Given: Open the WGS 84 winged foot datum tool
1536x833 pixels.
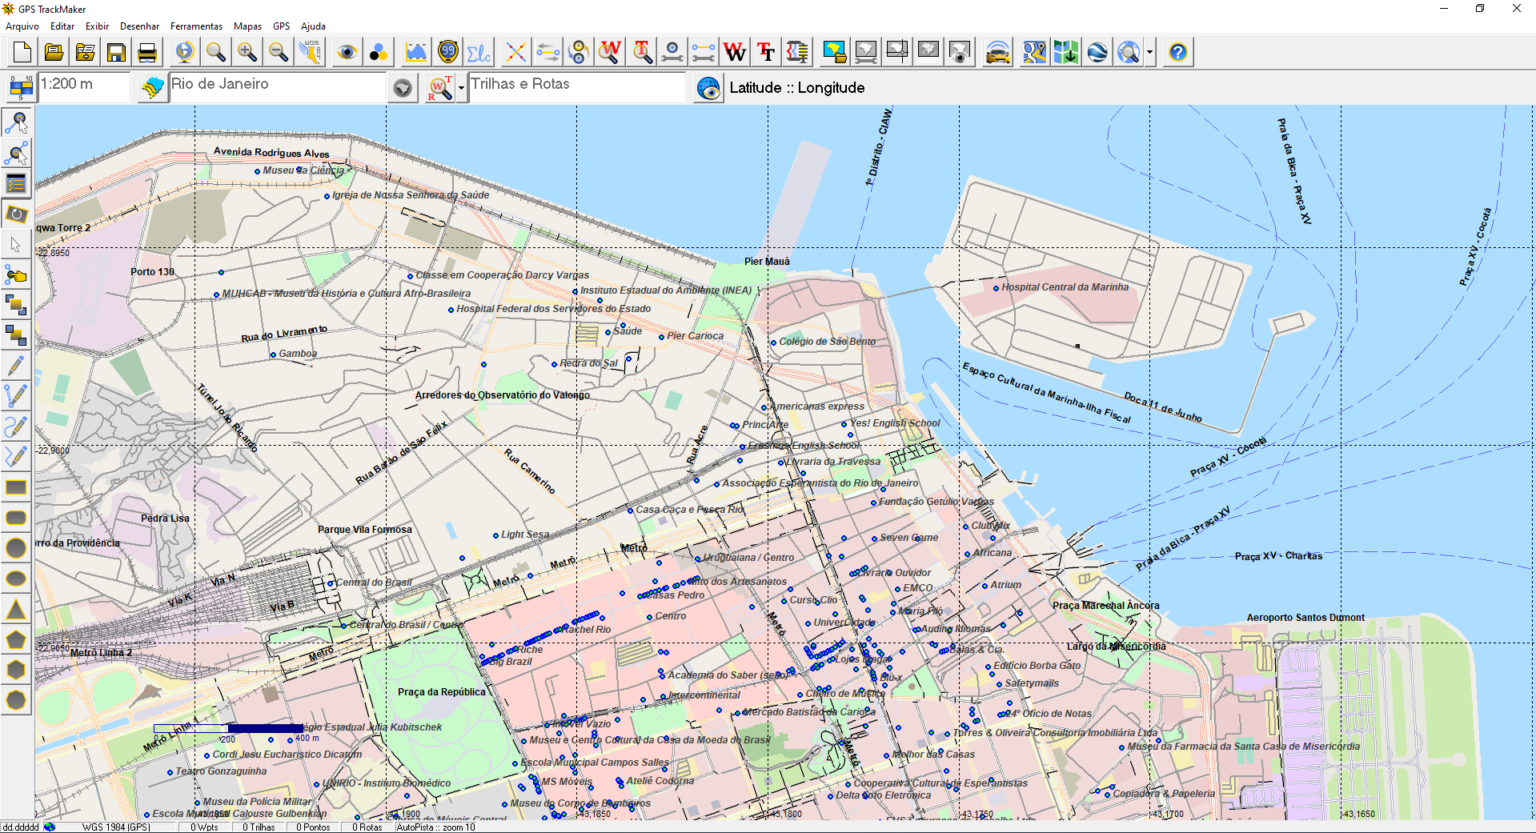Looking at the screenshot, I should tap(310, 52).
